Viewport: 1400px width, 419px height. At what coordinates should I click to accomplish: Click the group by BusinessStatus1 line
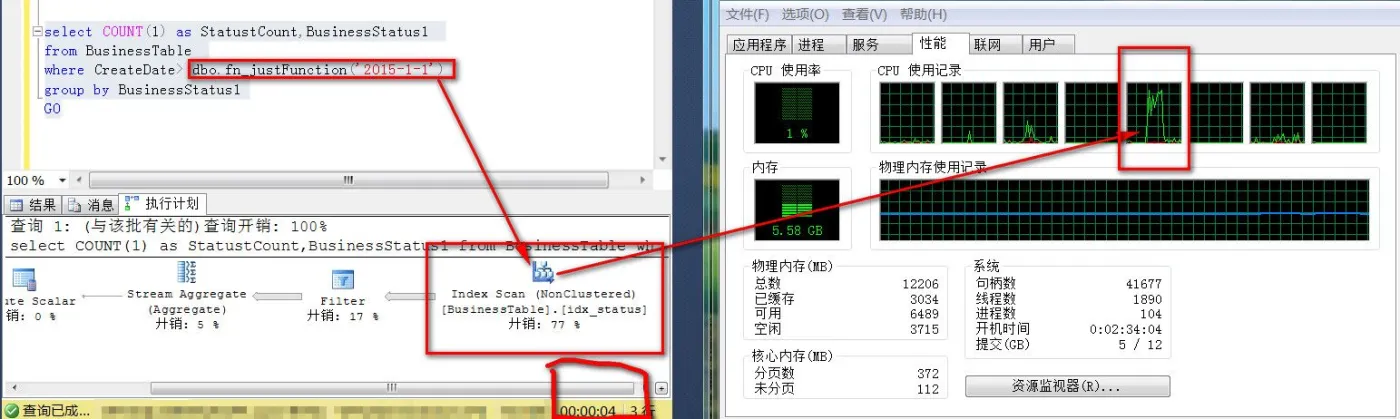142,89
